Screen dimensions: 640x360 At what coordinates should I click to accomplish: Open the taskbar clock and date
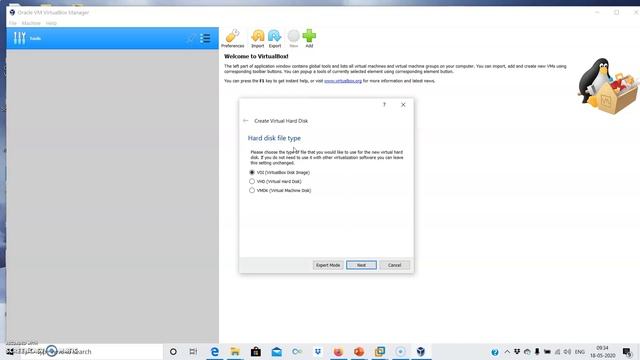pos(602,351)
